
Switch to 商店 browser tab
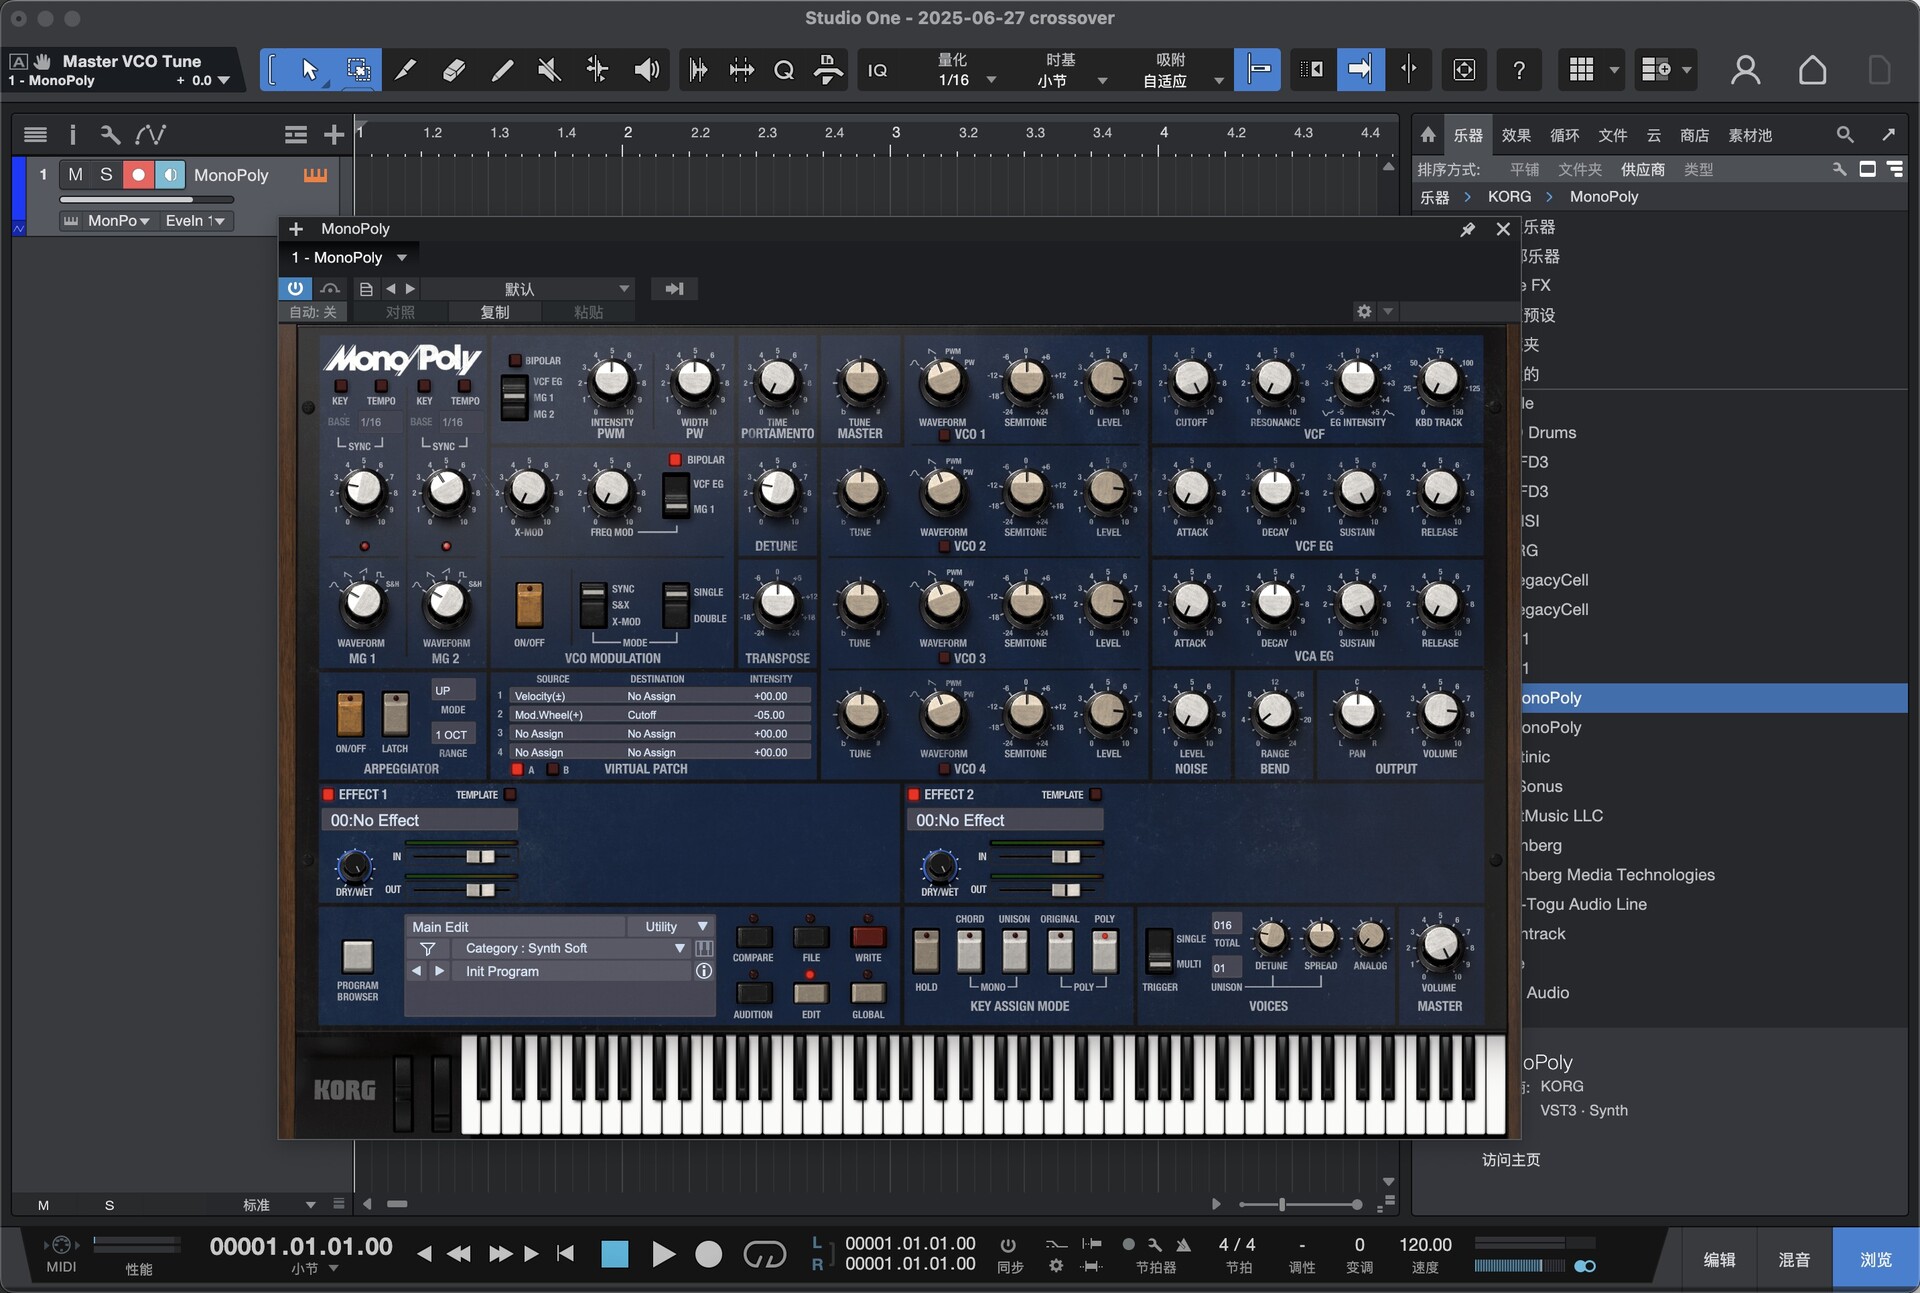pos(1694,135)
